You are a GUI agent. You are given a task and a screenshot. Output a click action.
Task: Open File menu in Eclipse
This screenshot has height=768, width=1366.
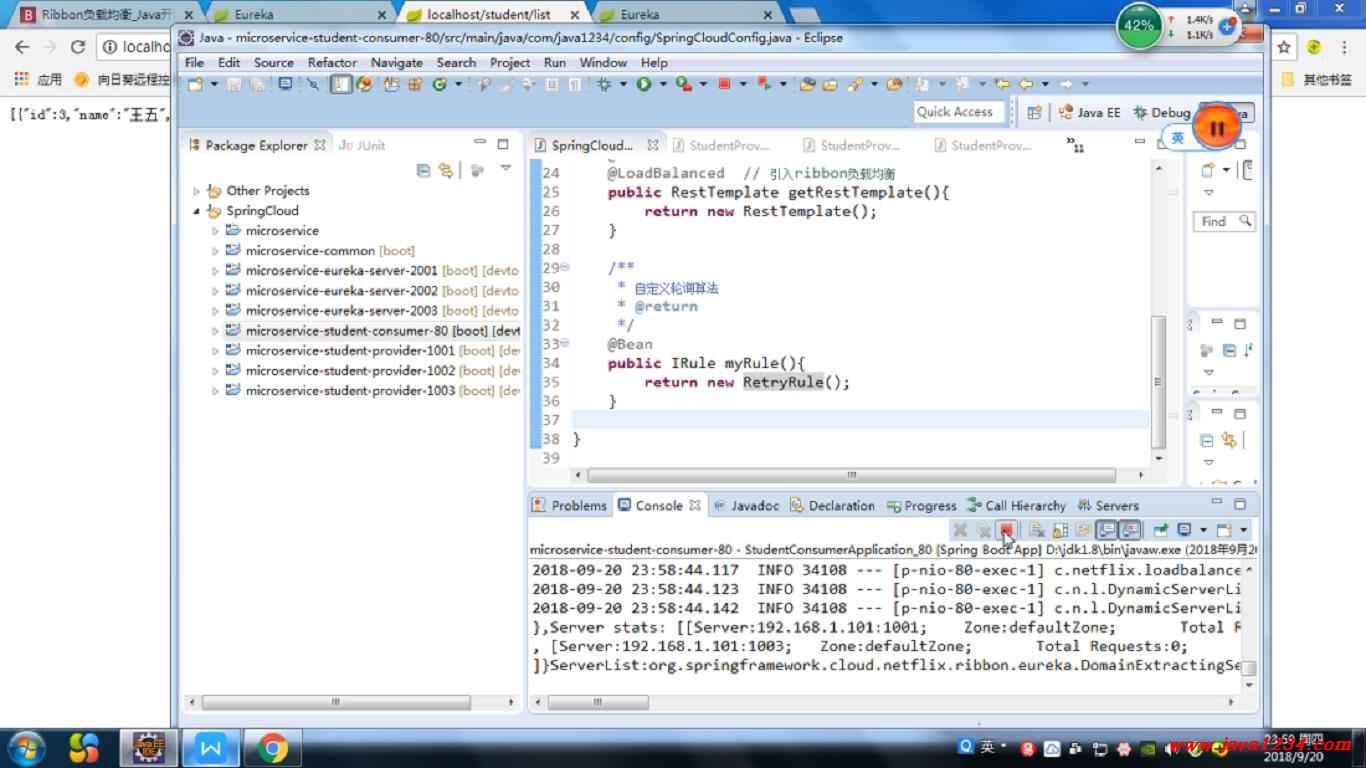coord(194,62)
